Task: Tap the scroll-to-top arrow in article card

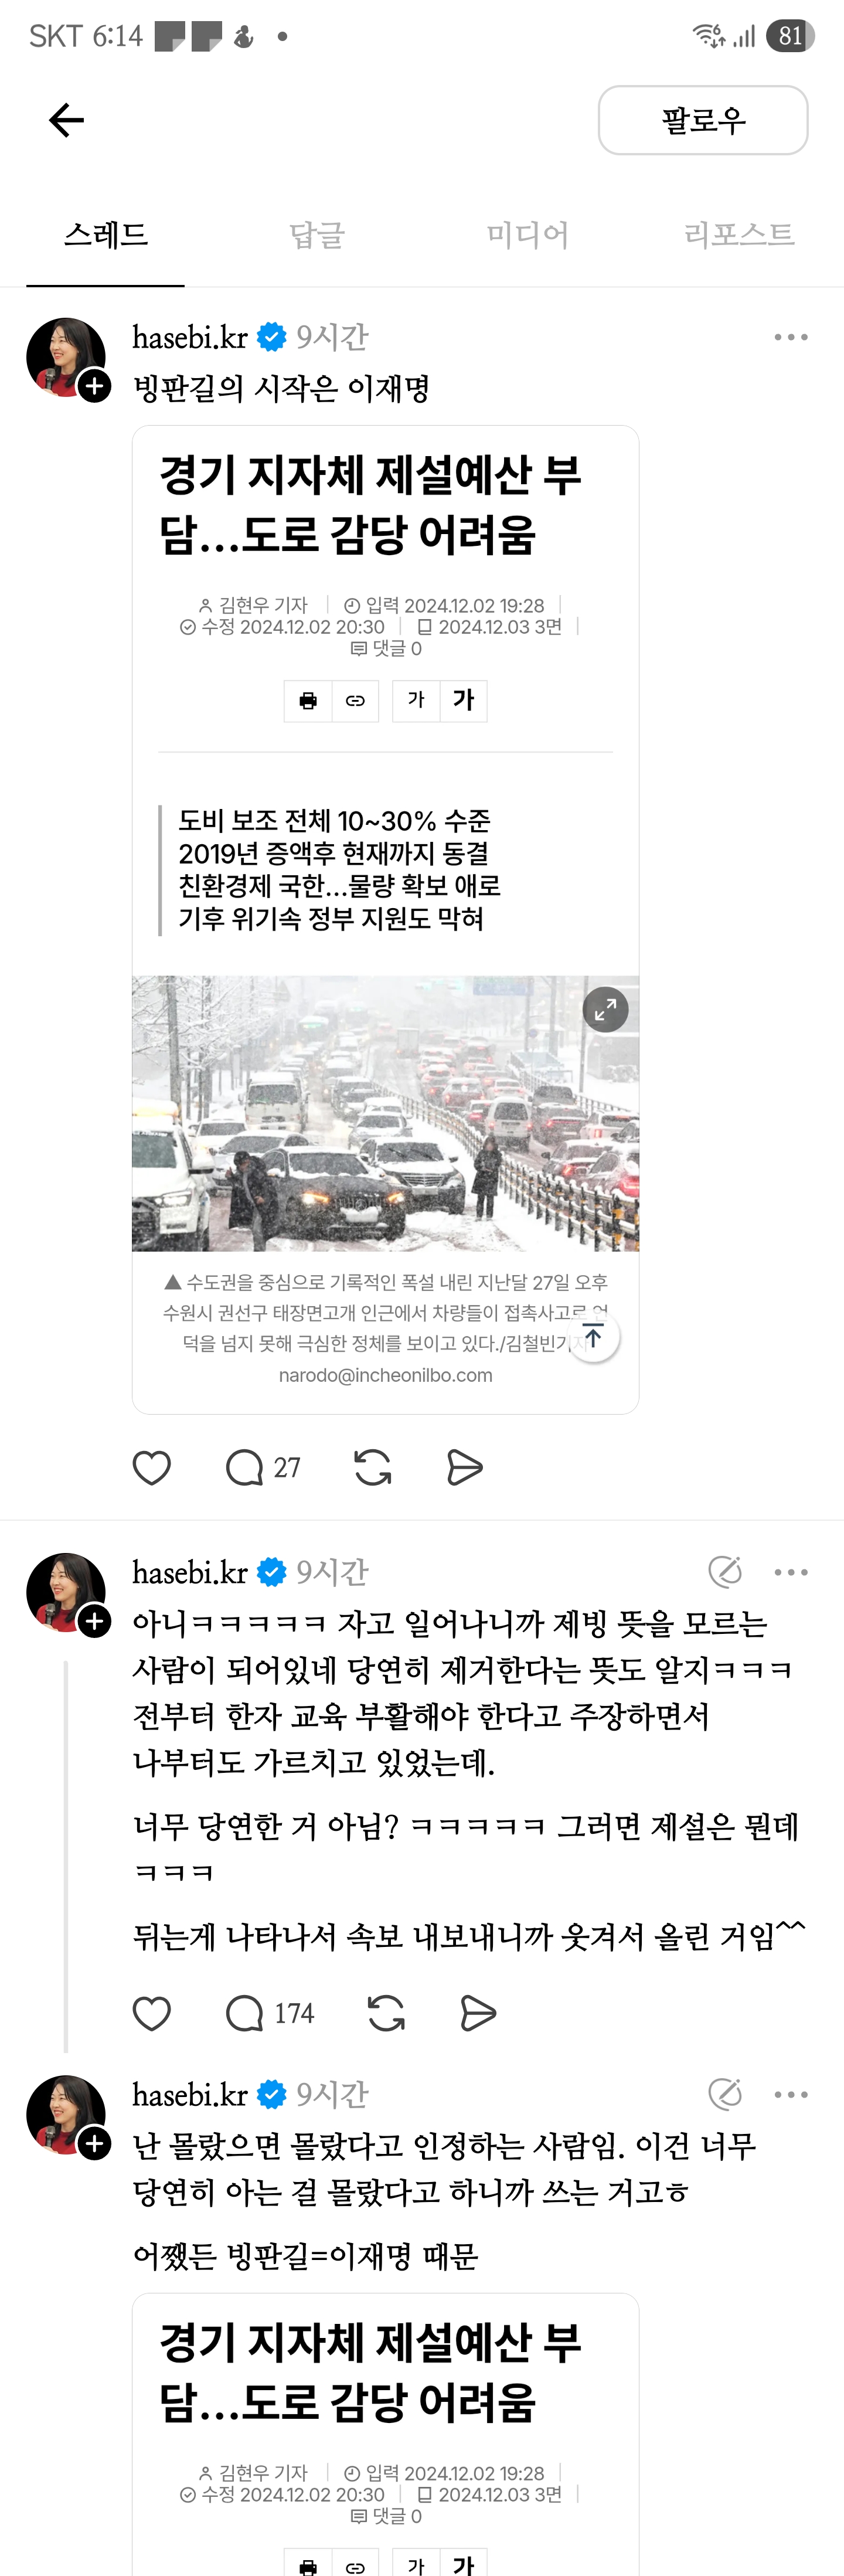Action: coord(593,1337)
